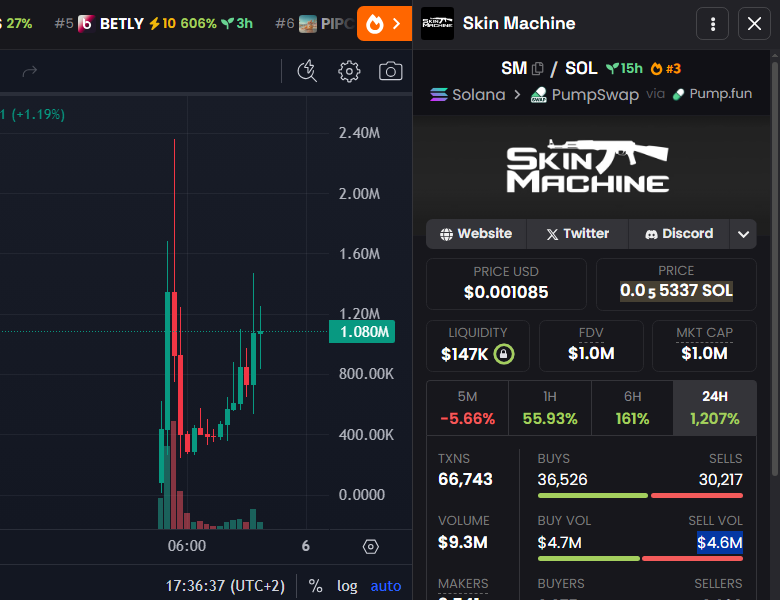Click the right panel vertical scrollbar
Image resolution: width=780 pixels, height=600 pixels.
coord(775,269)
